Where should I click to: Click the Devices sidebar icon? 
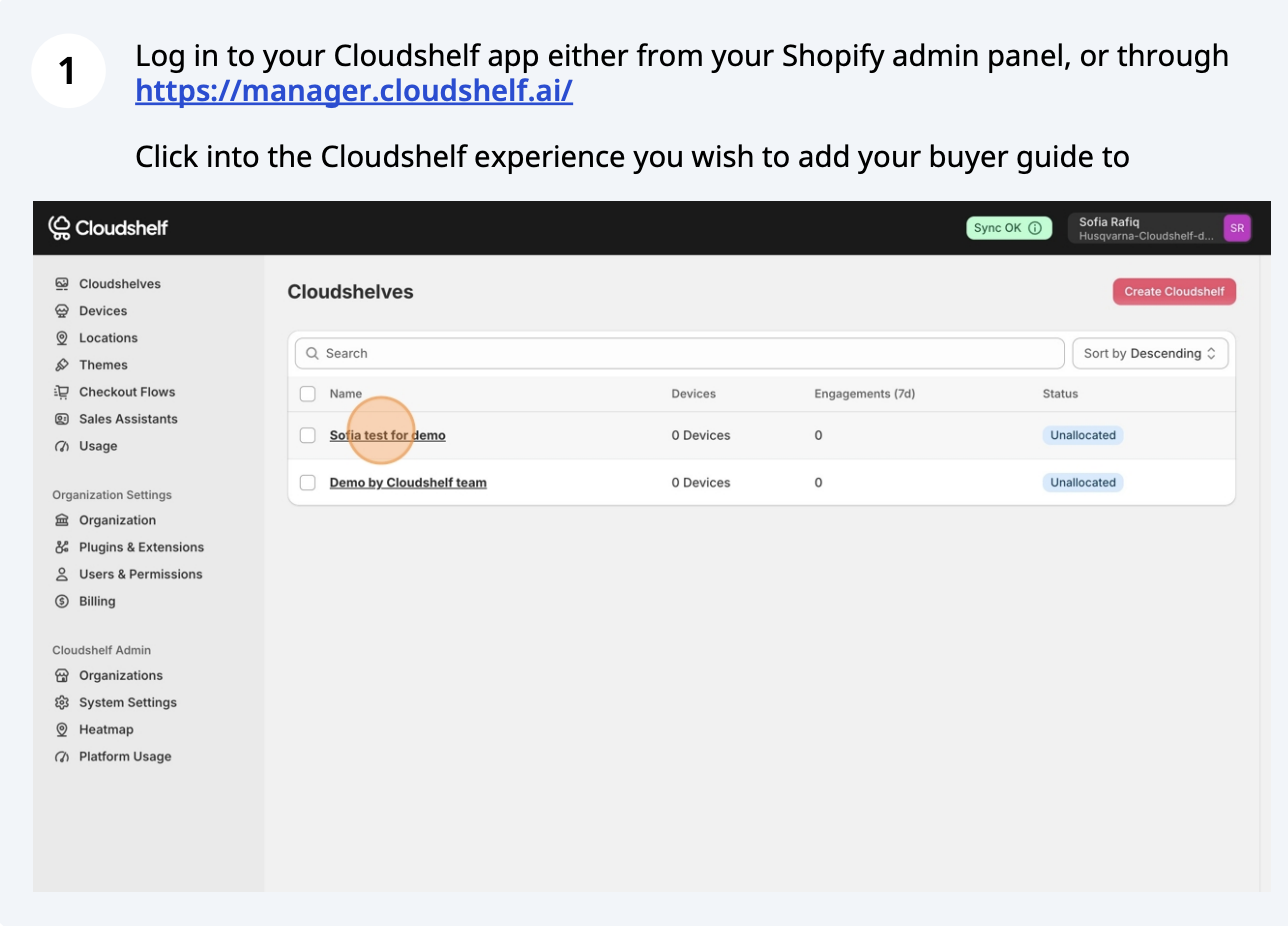[62, 311]
